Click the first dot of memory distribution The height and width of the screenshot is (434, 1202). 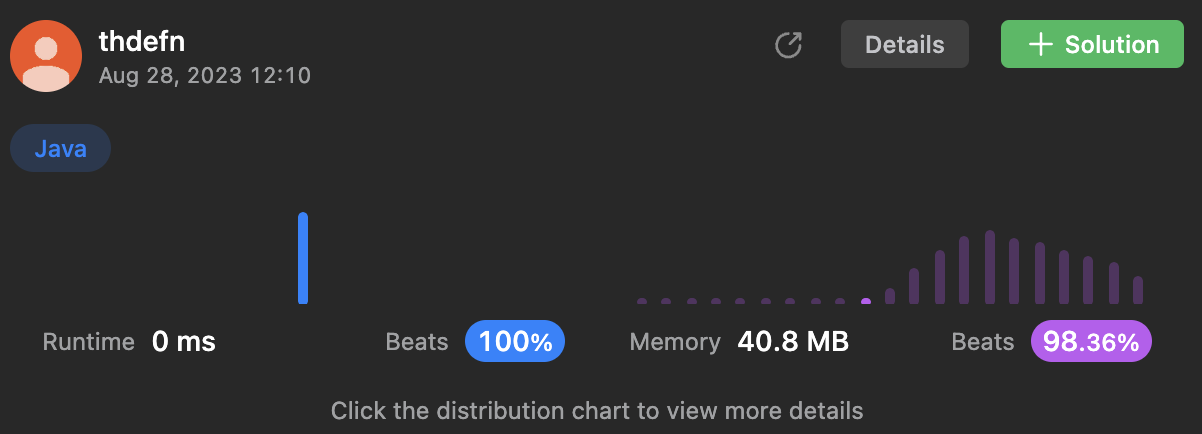point(642,300)
